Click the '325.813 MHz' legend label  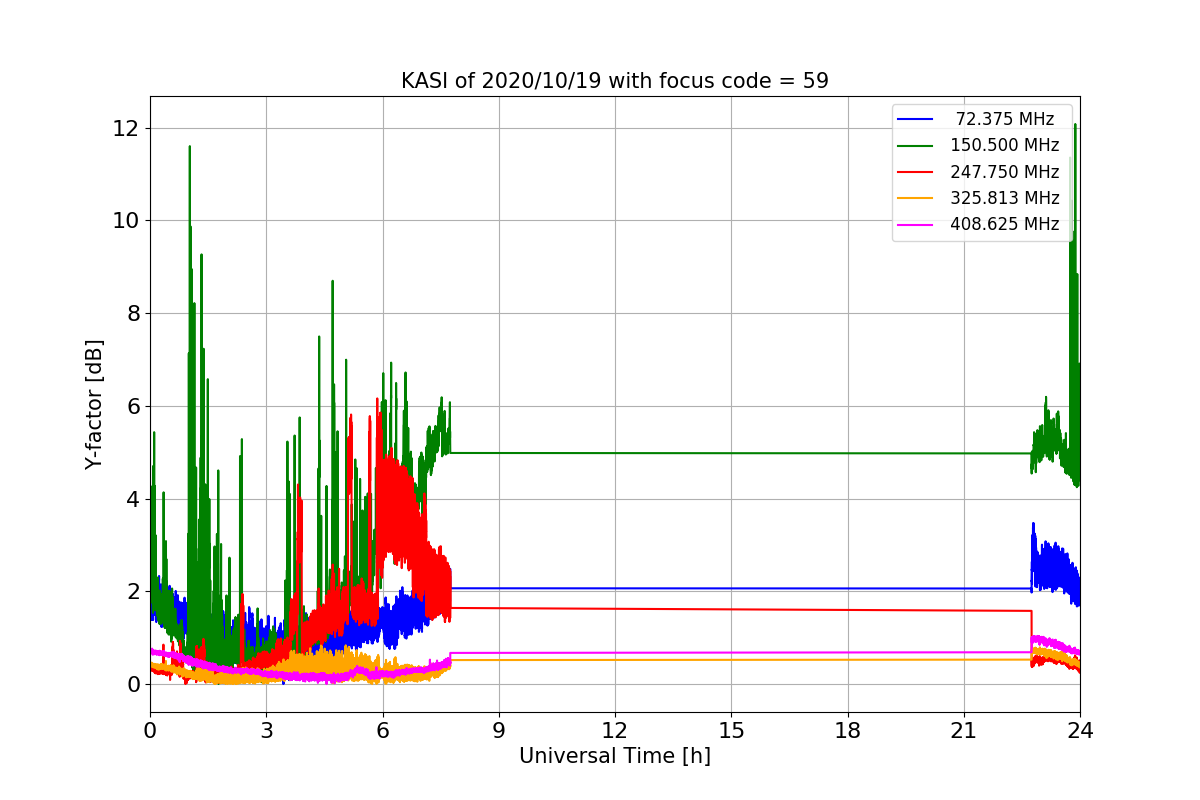tap(1005, 198)
